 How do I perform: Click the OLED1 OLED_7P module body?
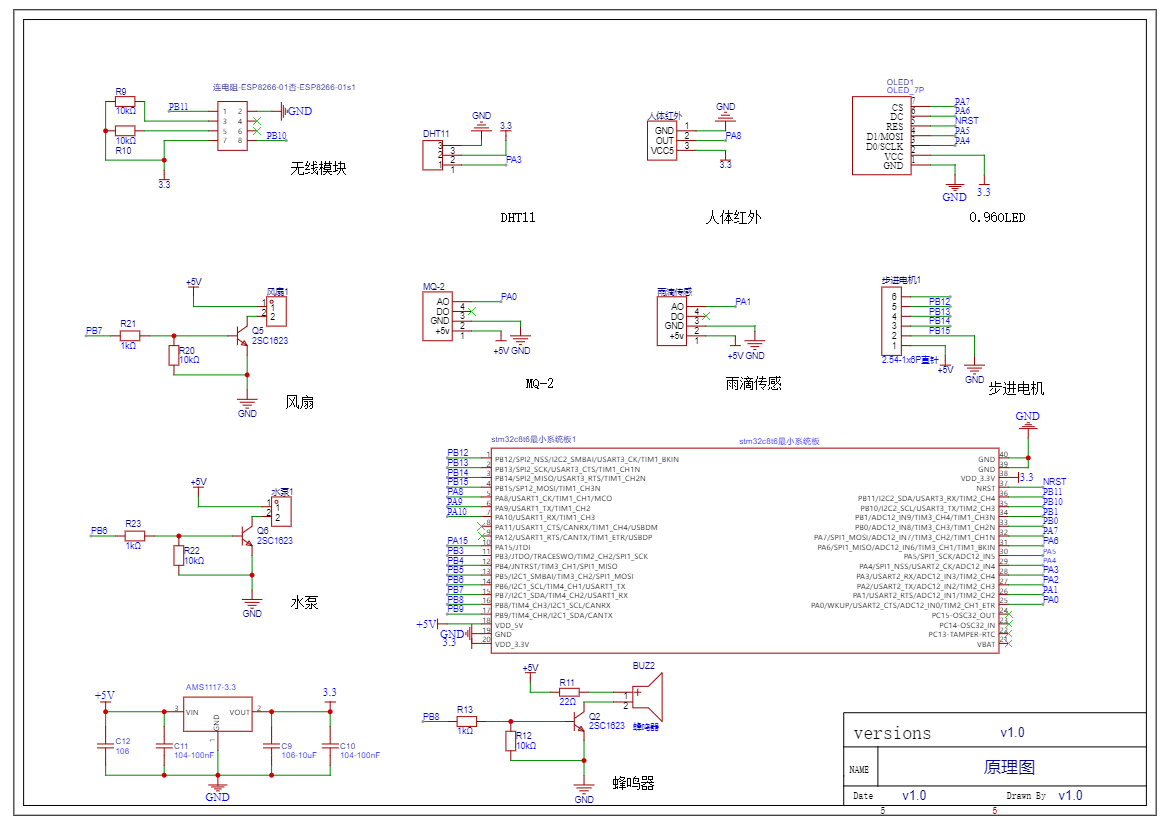coord(881,136)
